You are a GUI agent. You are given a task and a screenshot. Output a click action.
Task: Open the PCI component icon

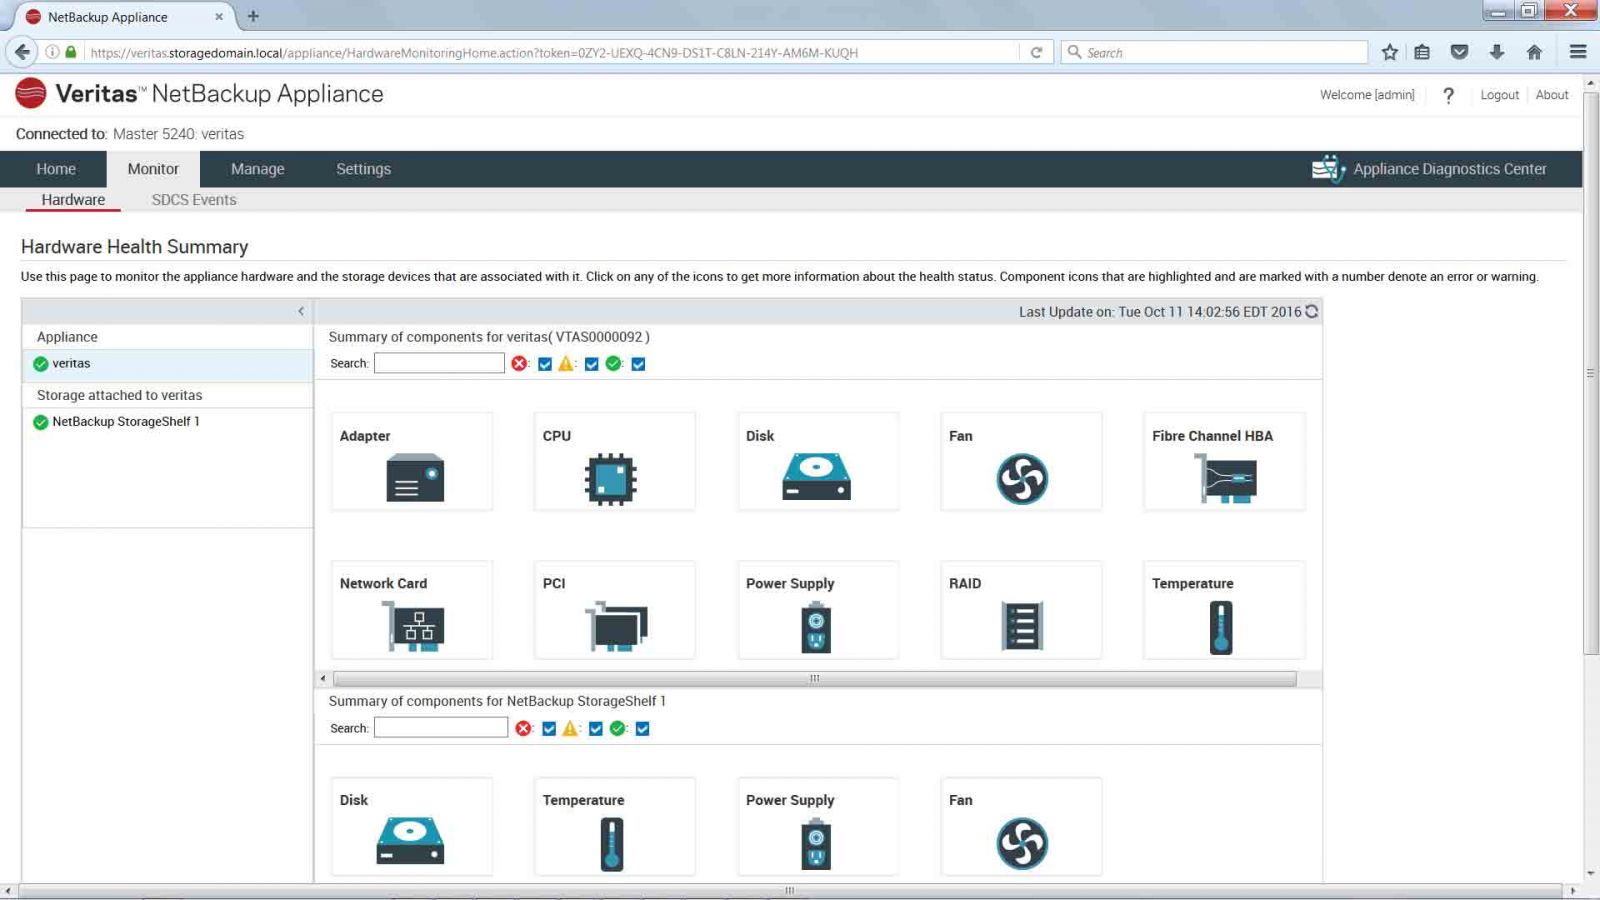pos(616,627)
